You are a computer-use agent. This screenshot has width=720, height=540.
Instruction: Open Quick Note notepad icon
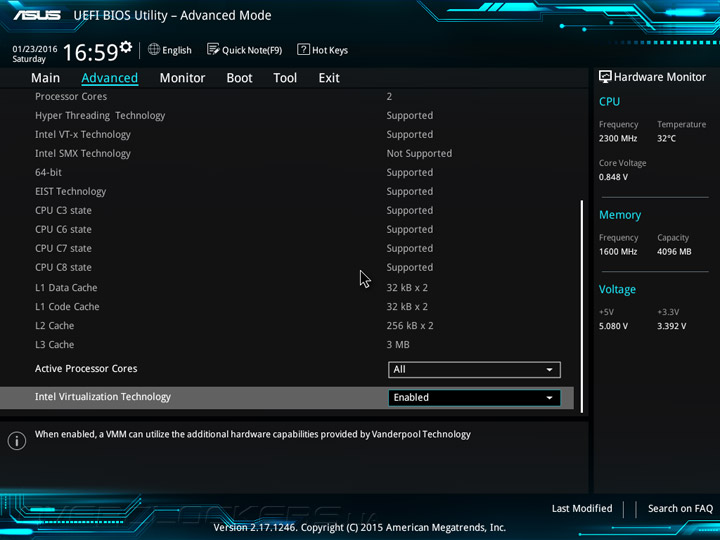point(213,50)
